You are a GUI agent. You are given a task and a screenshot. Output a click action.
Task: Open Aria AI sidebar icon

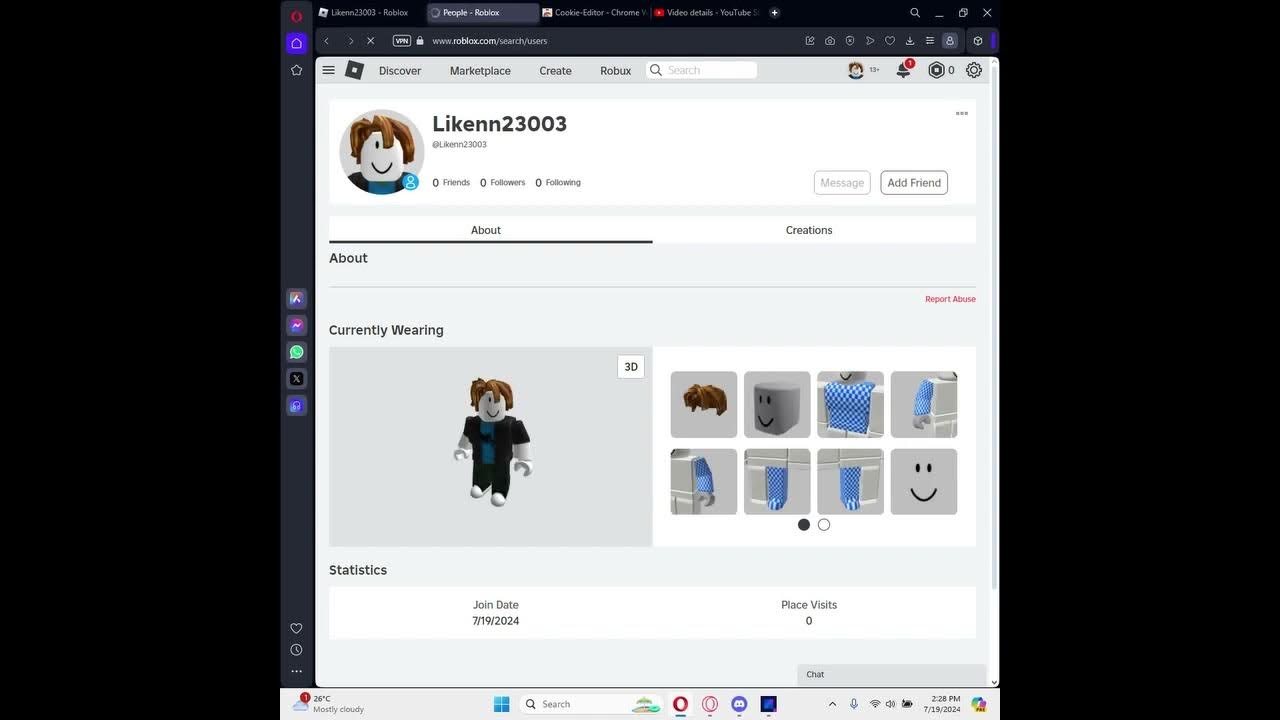296,298
